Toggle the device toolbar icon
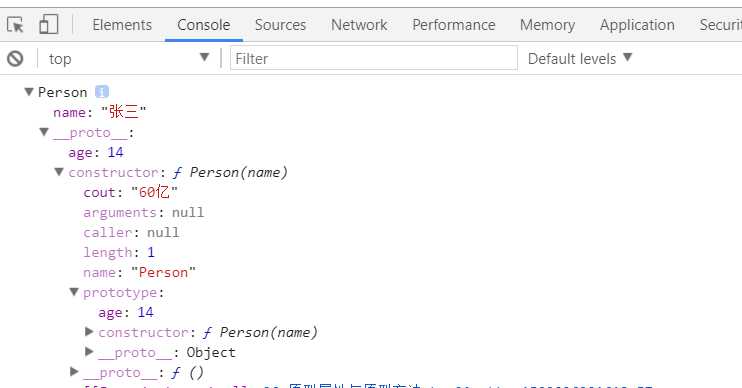742x388 pixels. point(48,24)
